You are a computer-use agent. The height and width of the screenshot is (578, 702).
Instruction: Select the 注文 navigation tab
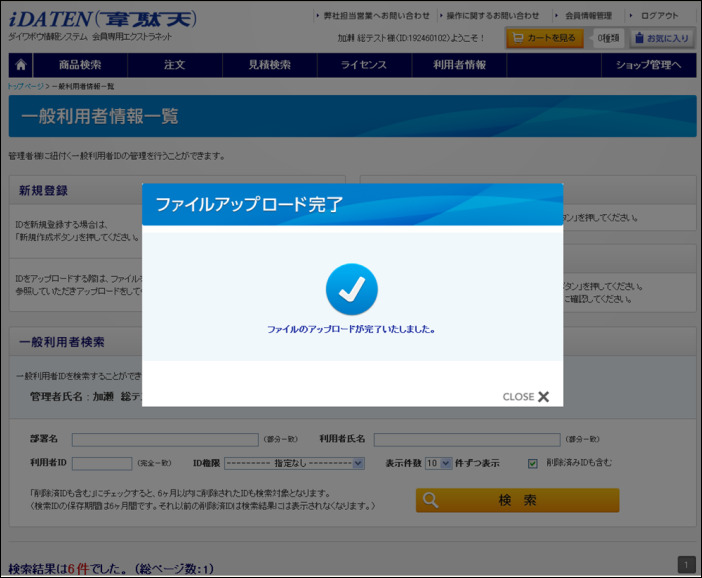175,65
